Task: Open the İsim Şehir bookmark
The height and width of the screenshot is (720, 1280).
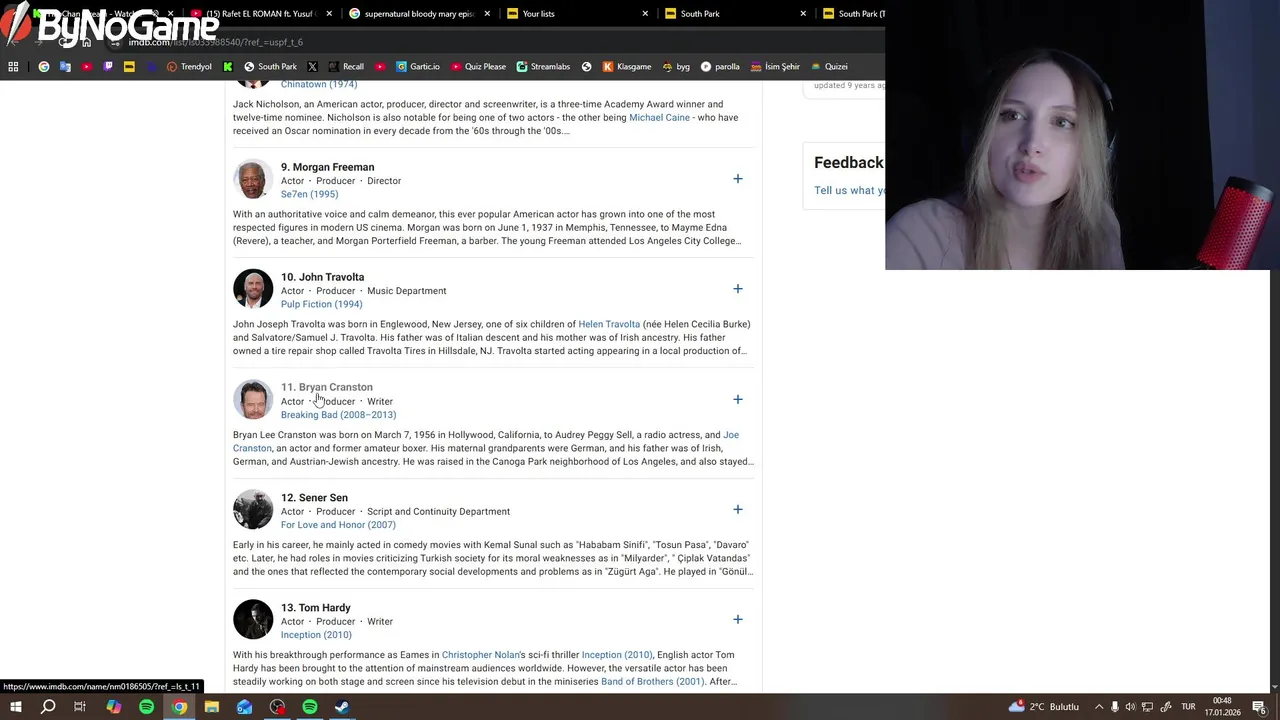Action: (x=775, y=66)
